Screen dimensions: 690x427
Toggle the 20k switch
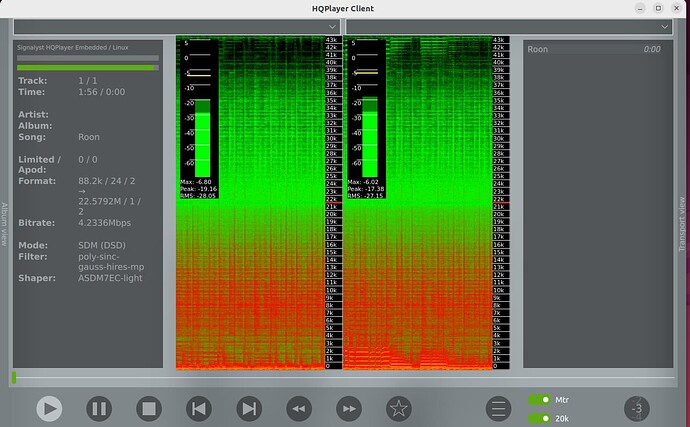point(540,419)
